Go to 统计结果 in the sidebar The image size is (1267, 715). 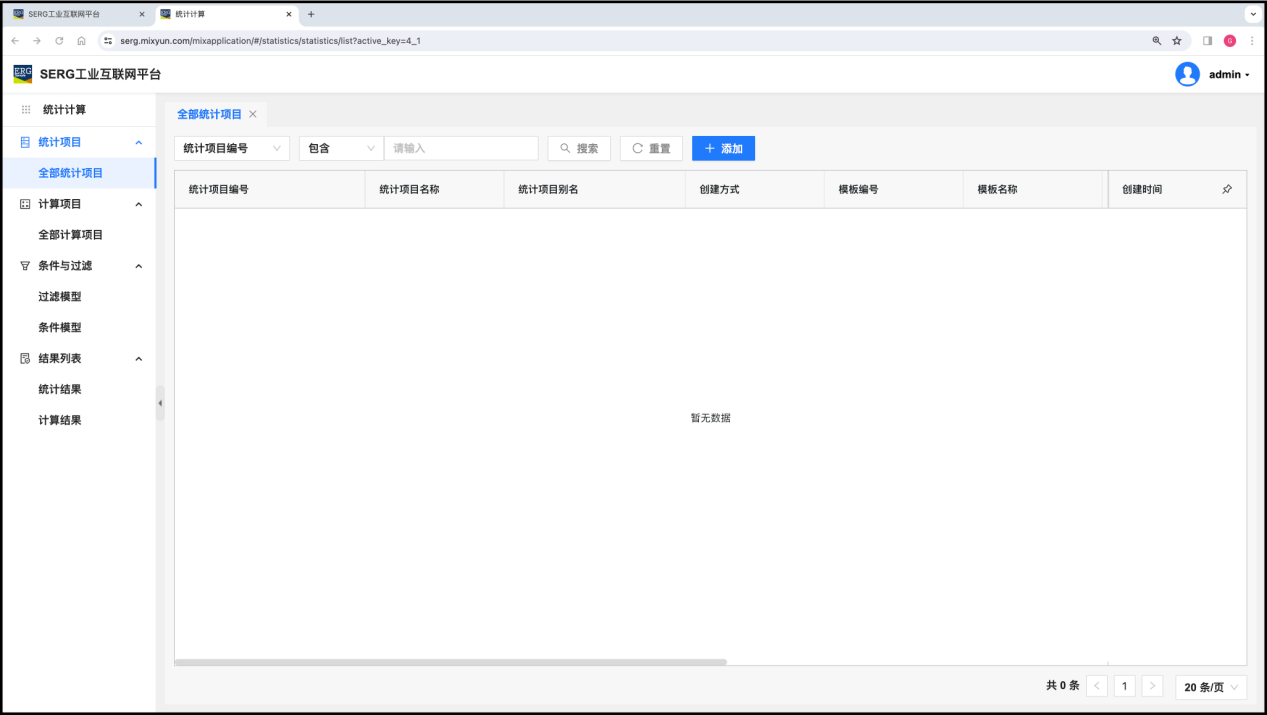coord(60,389)
